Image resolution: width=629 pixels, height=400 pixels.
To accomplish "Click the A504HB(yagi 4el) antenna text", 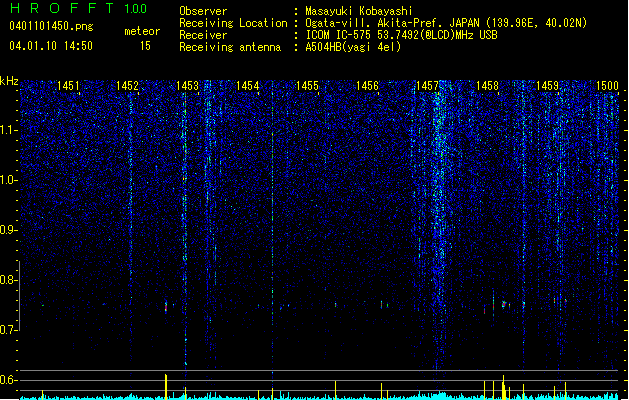I will click(x=353, y=47).
